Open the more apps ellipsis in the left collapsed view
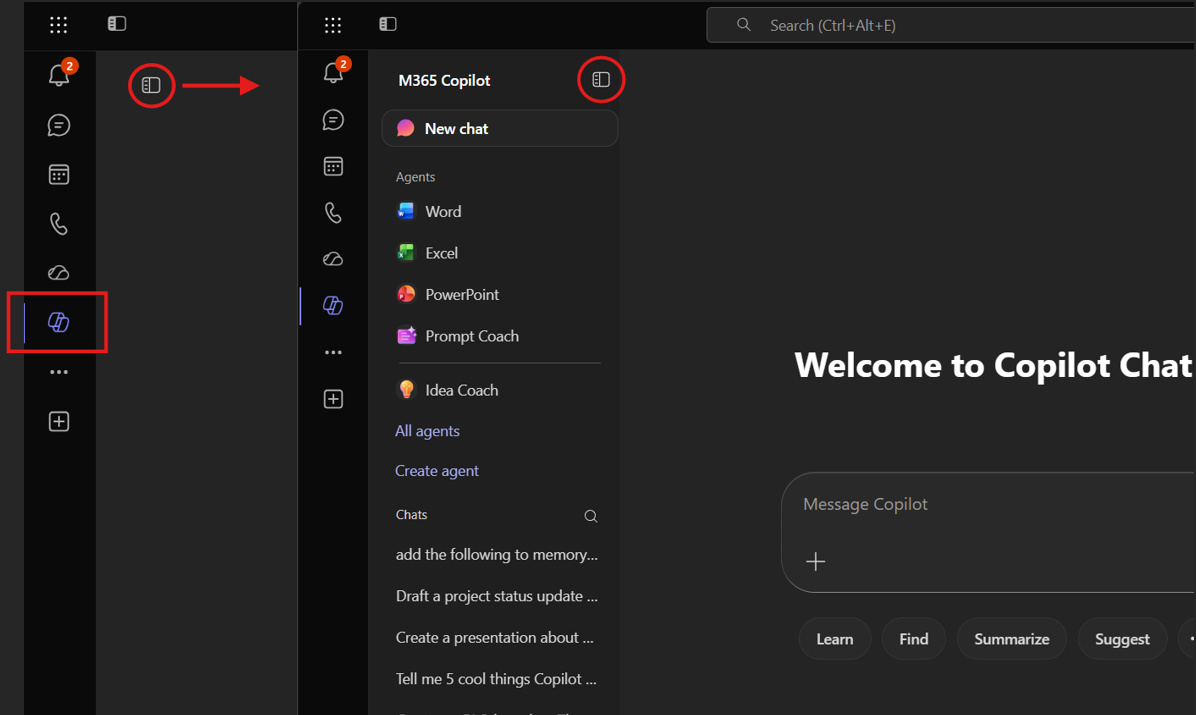 tap(59, 372)
